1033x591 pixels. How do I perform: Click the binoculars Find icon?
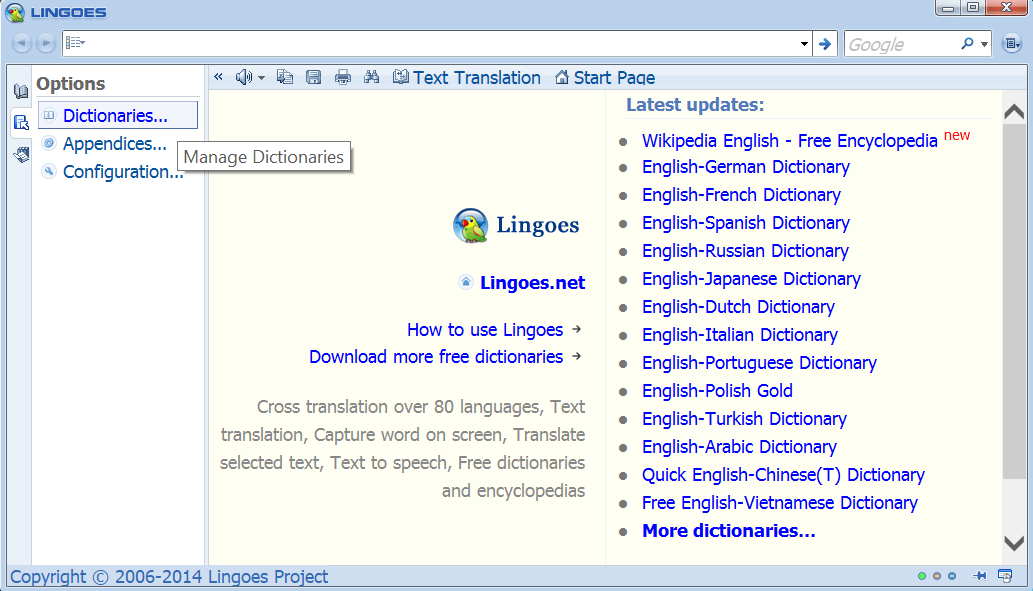click(x=372, y=77)
